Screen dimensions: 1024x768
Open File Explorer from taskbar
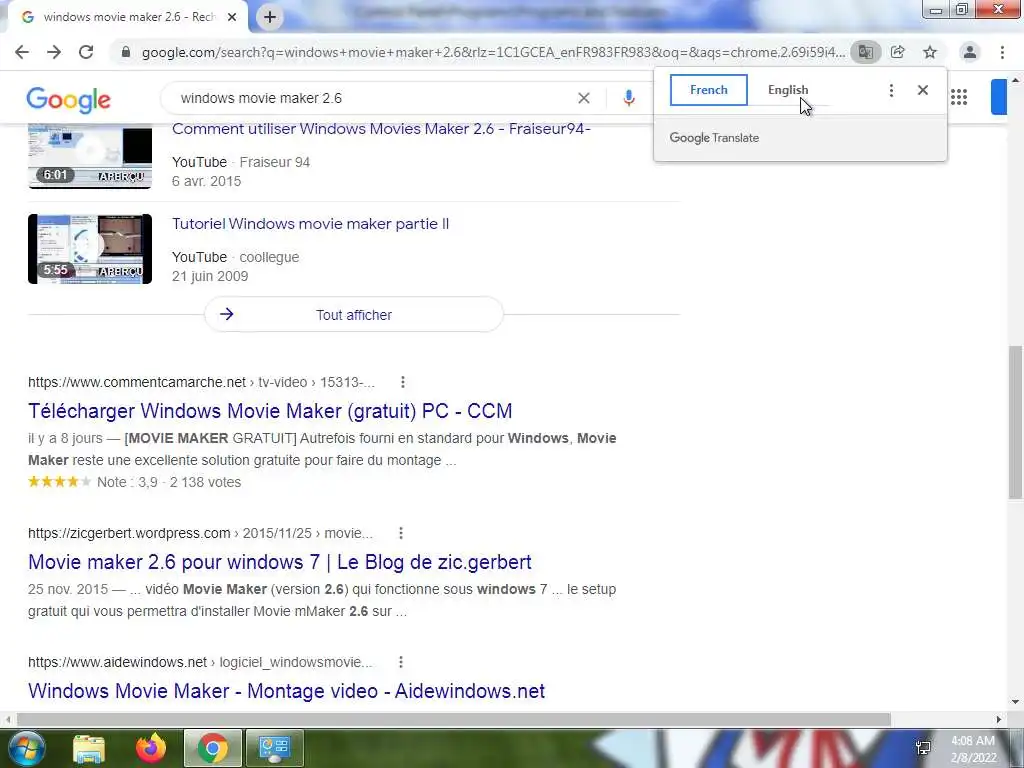[x=89, y=748]
